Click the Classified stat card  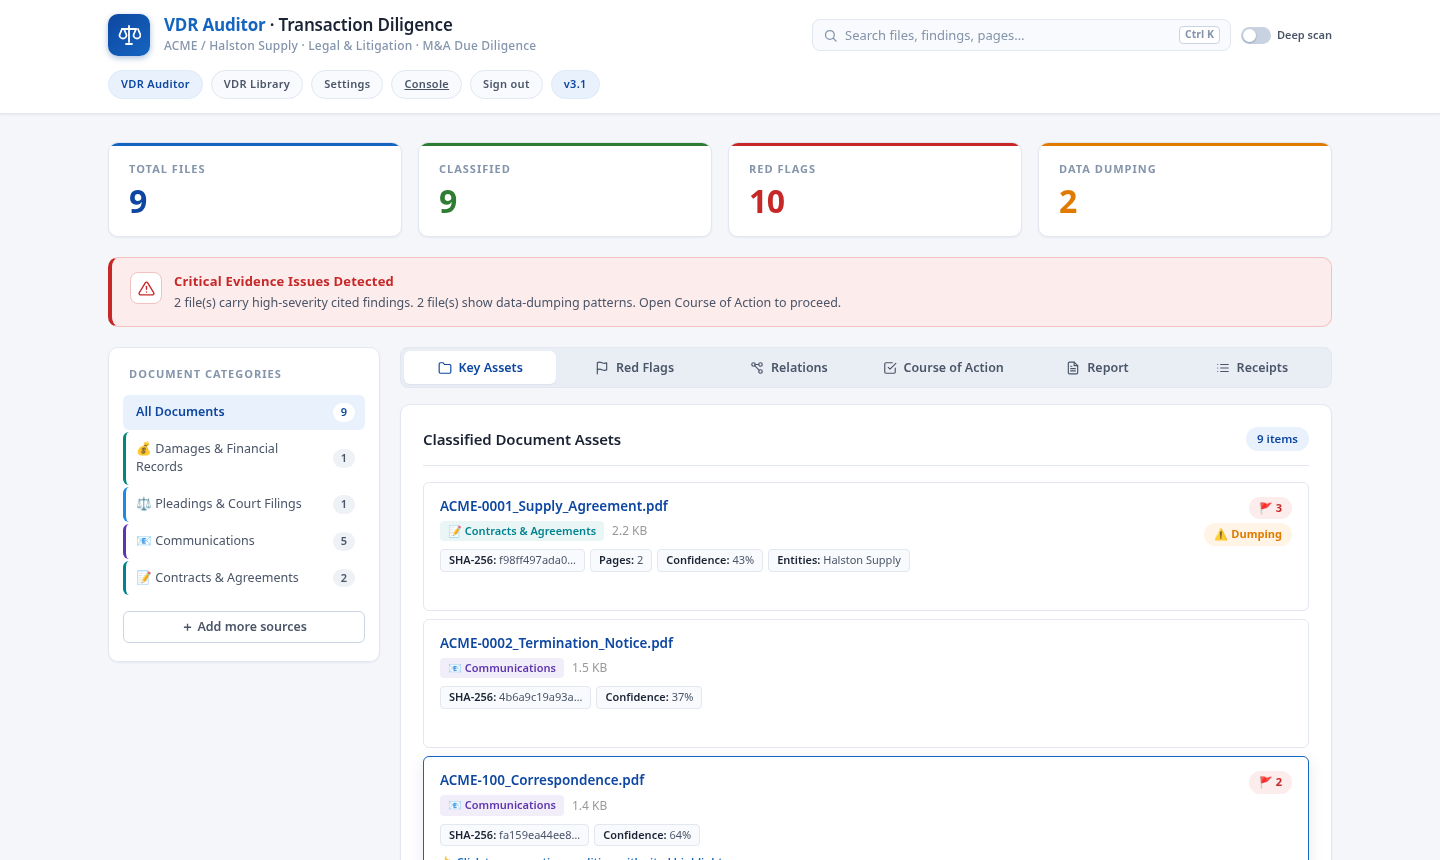pos(565,190)
